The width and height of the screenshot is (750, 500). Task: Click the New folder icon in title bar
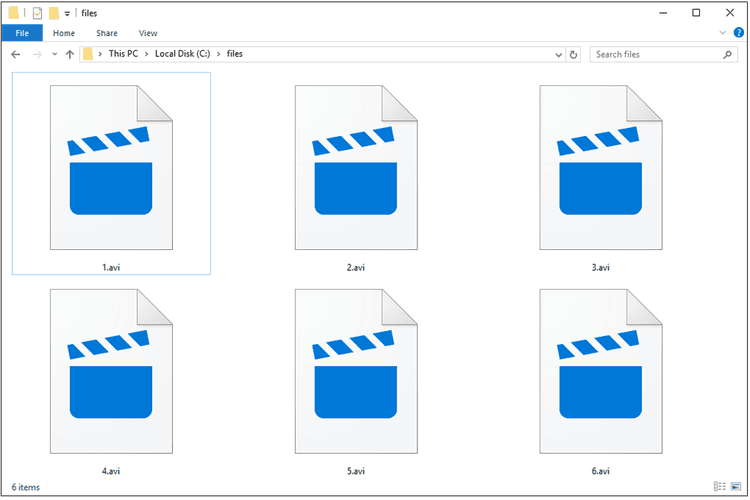55,13
